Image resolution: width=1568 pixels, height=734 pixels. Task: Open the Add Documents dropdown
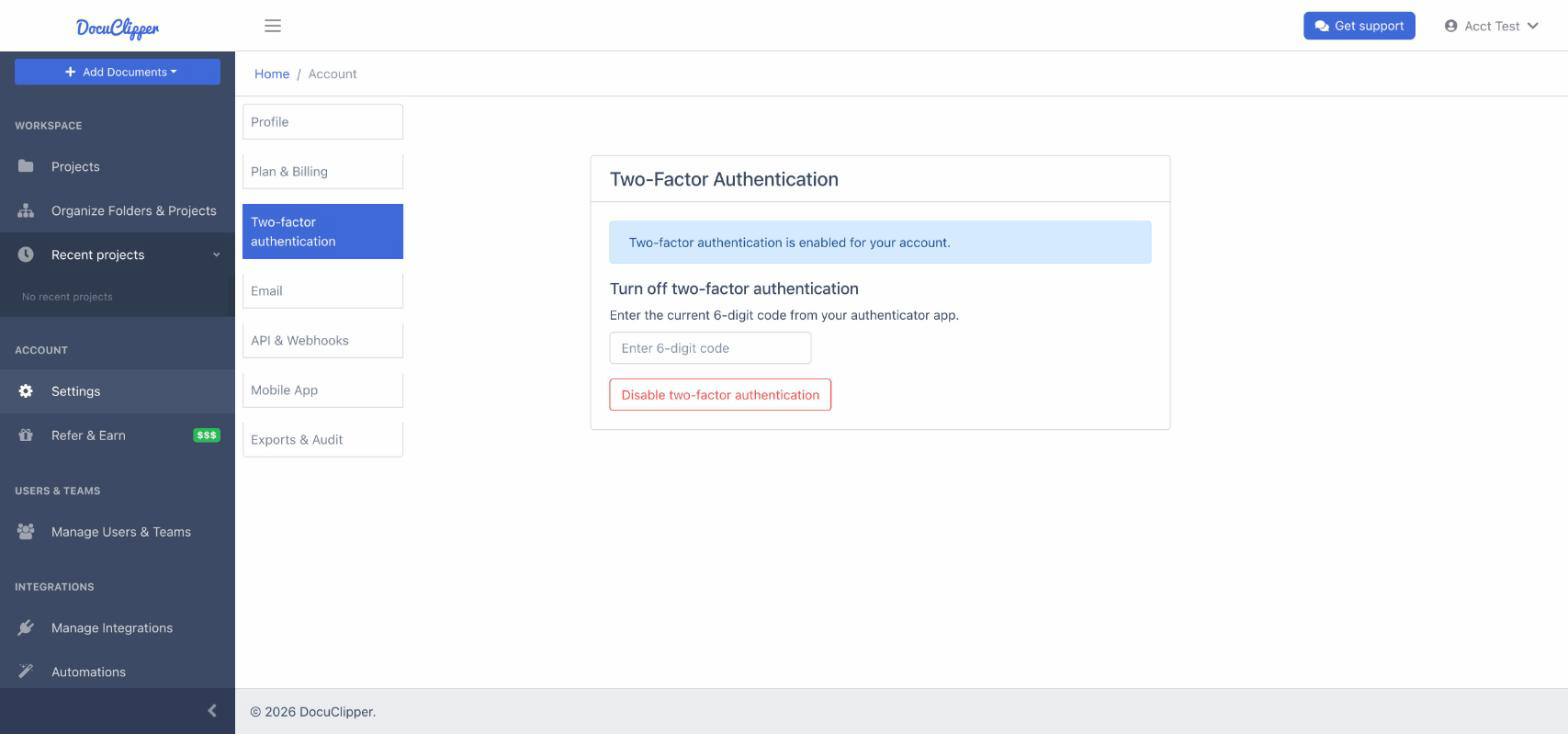pos(117,72)
